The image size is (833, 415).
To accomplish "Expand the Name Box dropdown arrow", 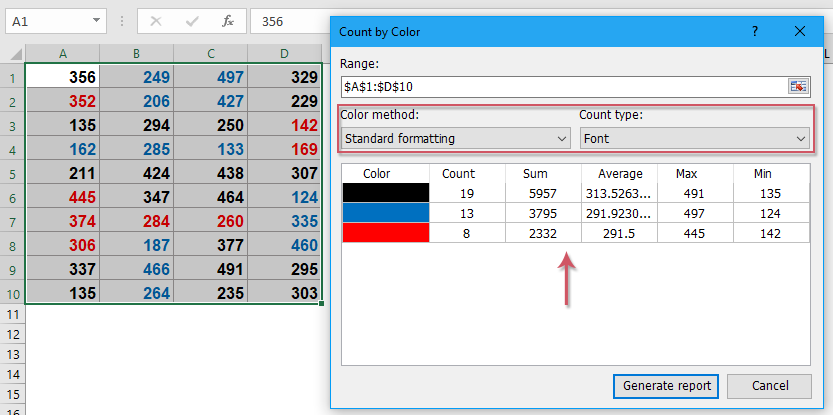I will tap(96, 21).
